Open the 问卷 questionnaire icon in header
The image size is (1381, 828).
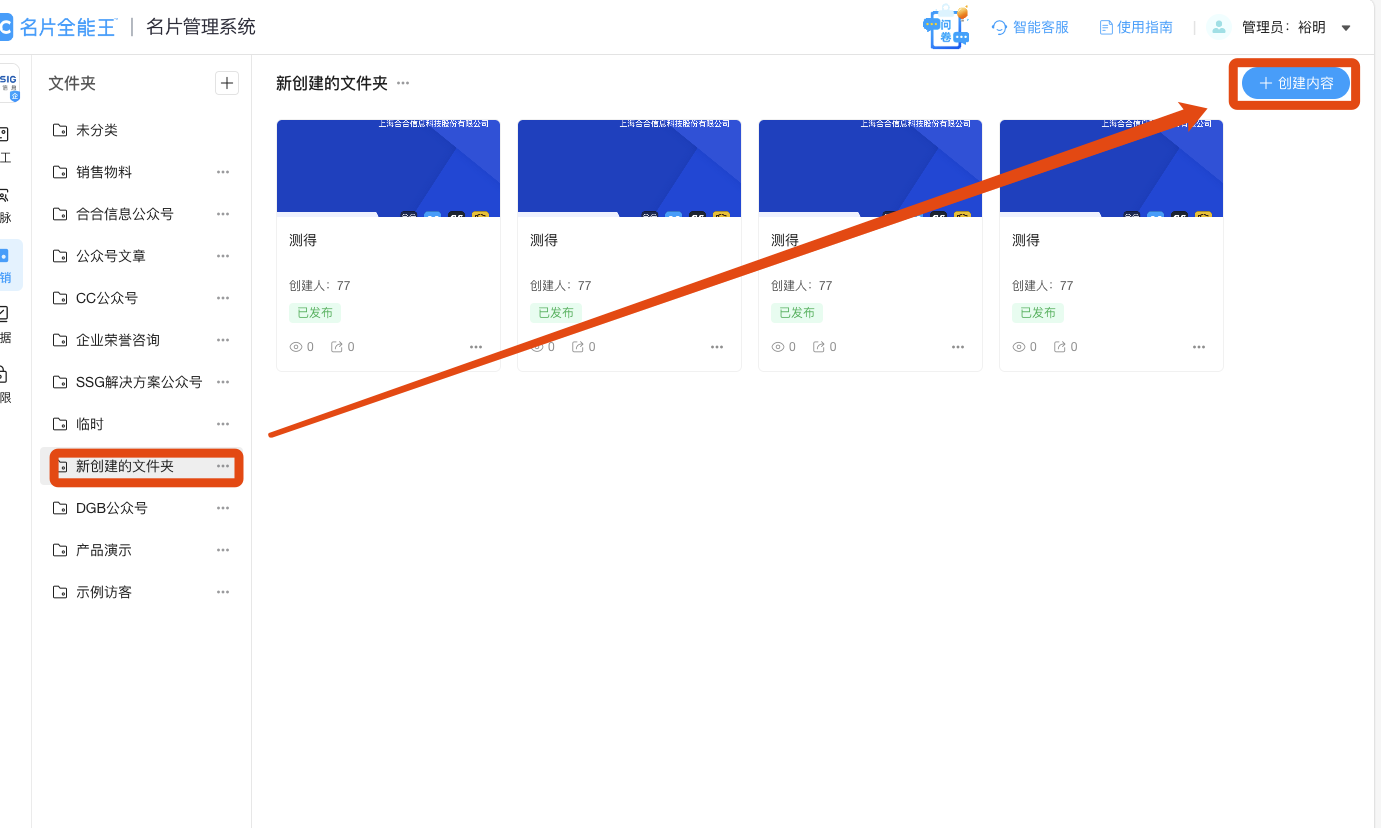(946, 27)
